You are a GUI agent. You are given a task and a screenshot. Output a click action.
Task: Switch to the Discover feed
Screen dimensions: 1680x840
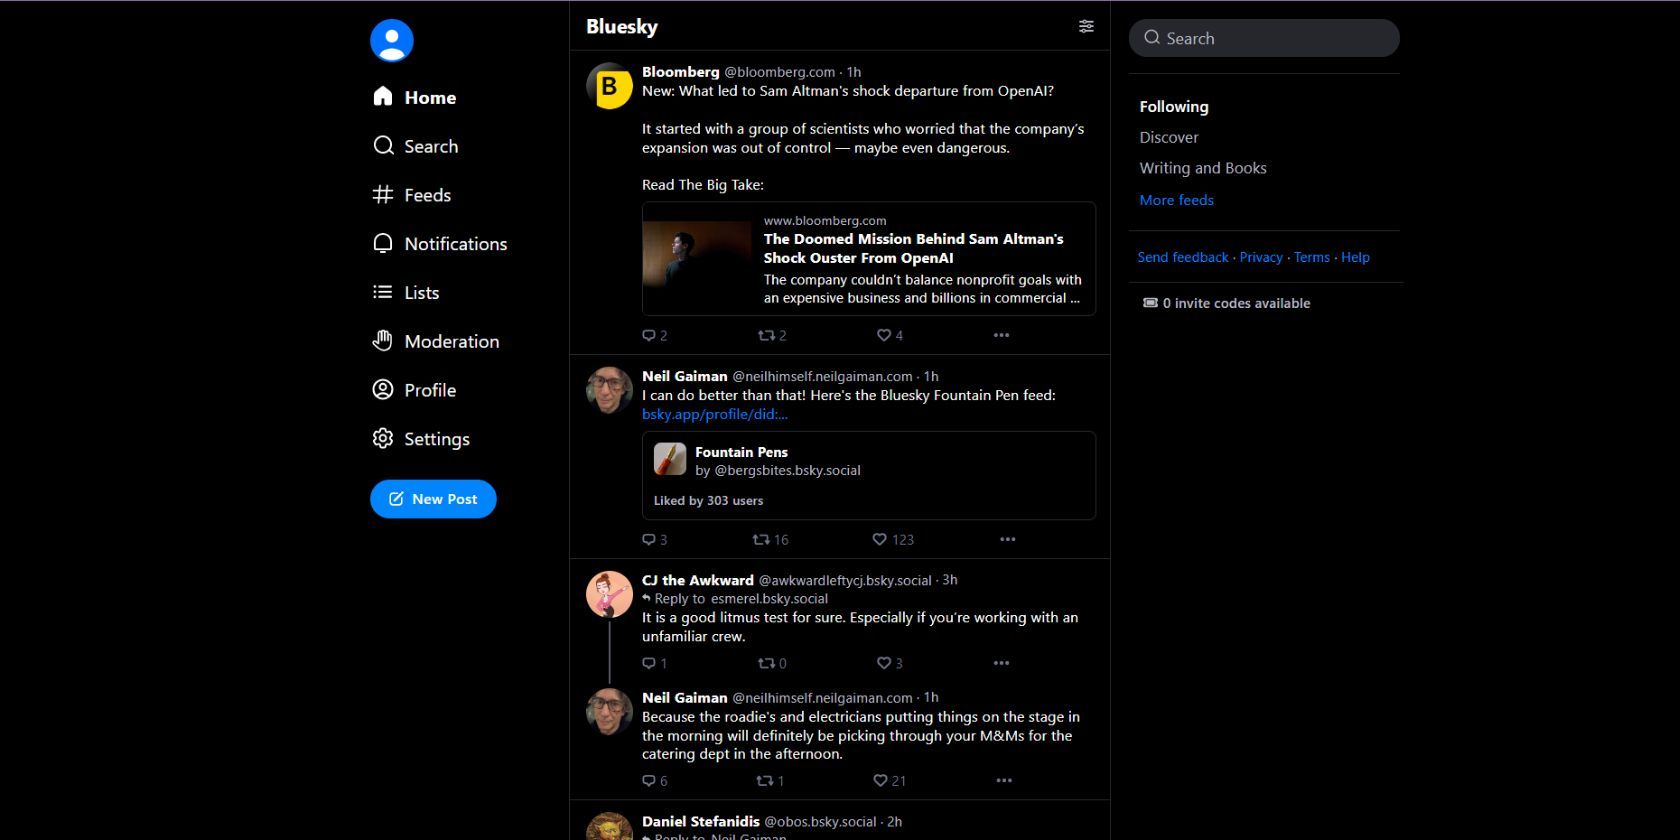1168,138
